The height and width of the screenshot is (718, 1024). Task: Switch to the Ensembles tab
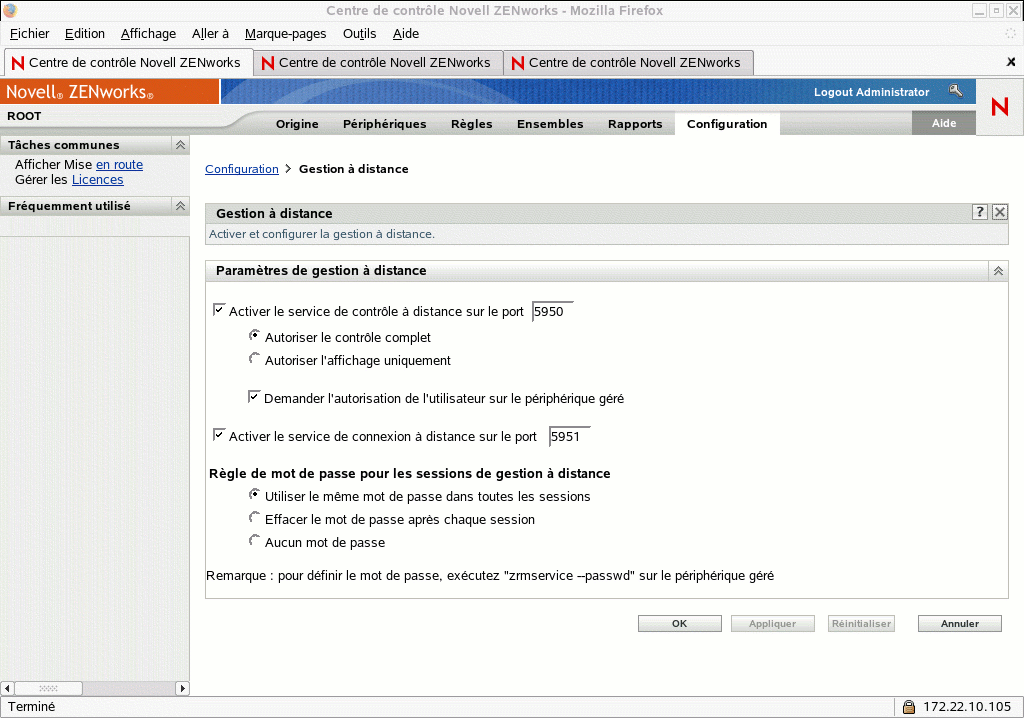coord(550,123)
